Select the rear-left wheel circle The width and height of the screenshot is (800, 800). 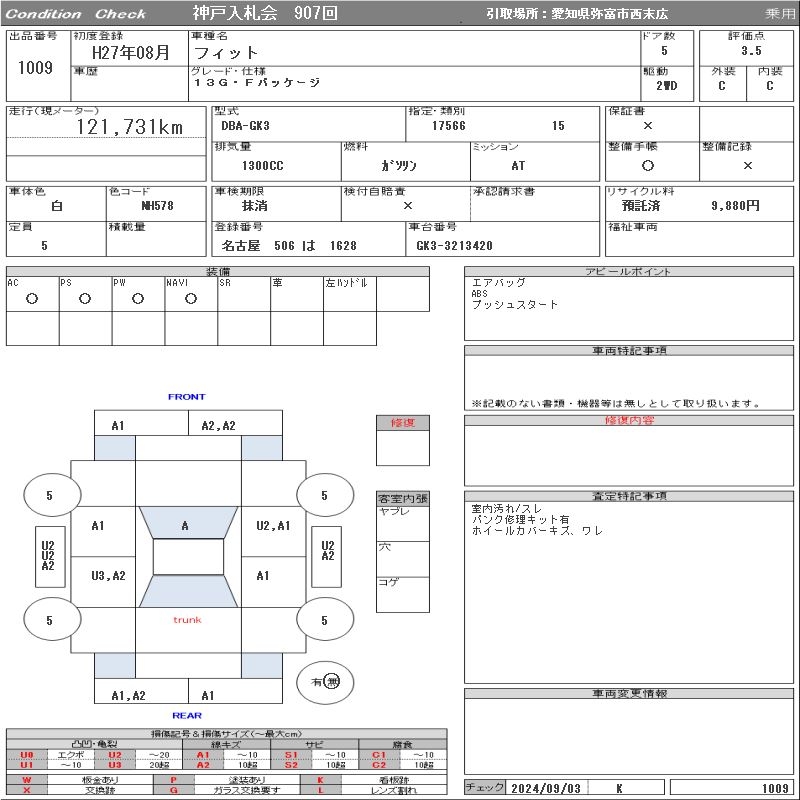click(49, 620)
